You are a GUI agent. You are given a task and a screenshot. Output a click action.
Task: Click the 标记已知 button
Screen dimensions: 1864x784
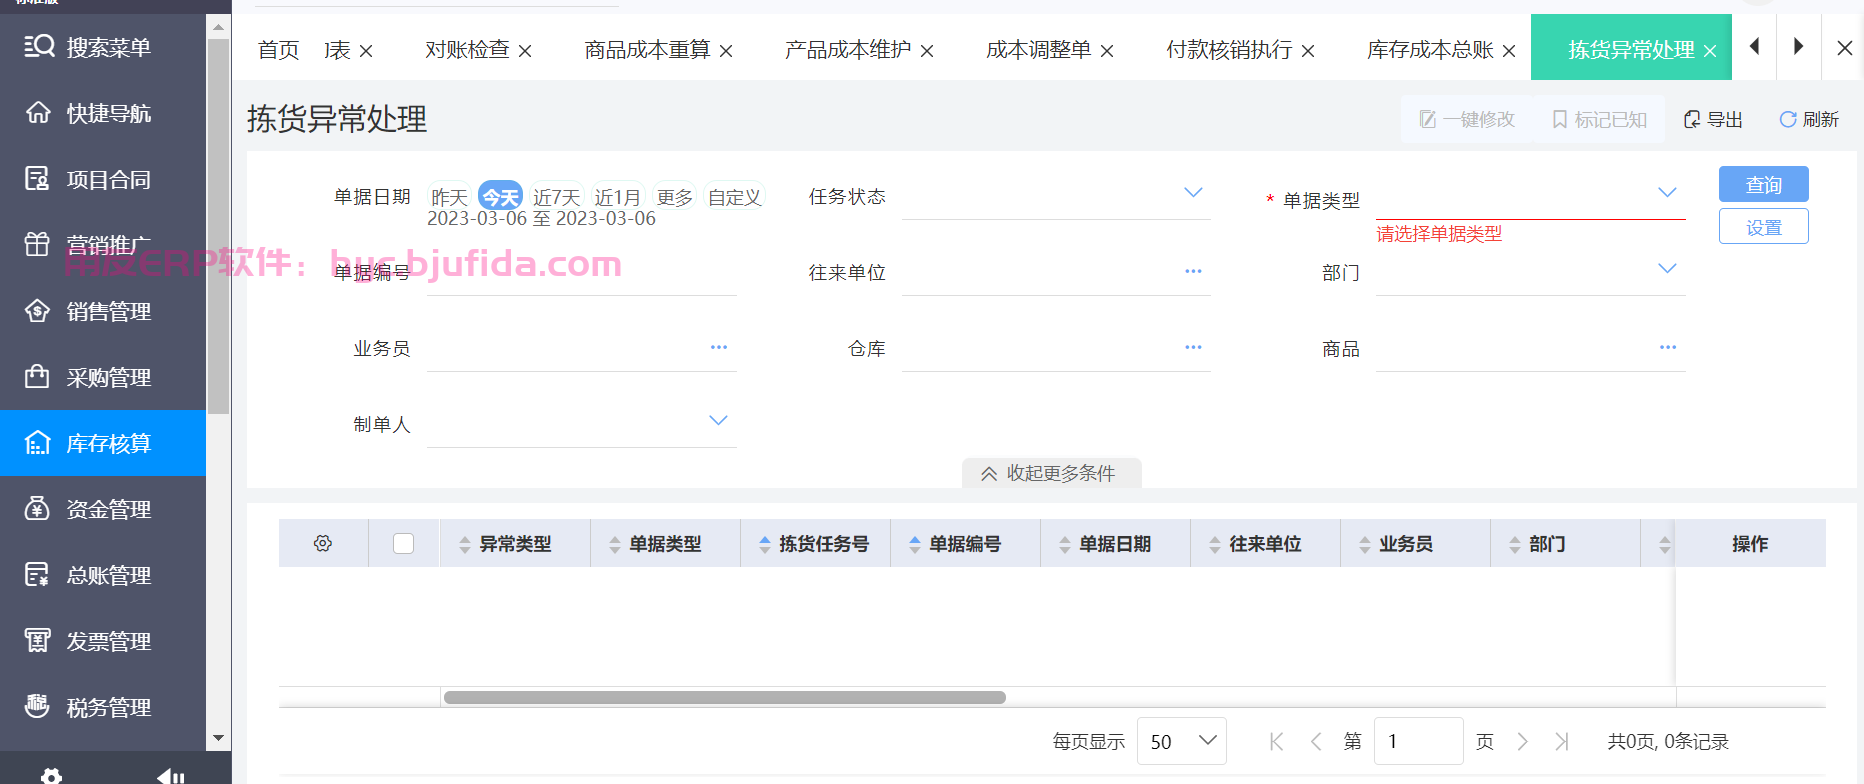tap(1599, 119)
